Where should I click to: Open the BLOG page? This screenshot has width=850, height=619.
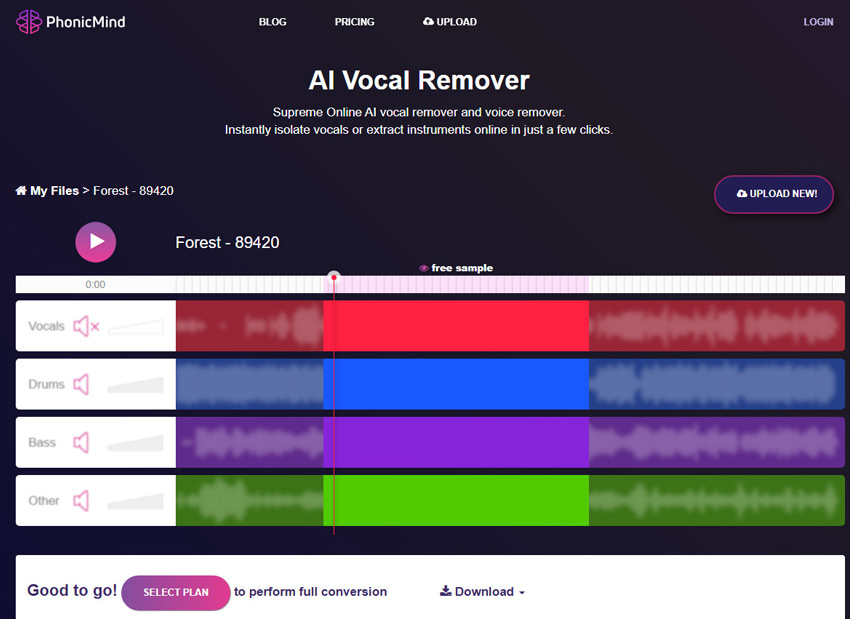pyautogui.click(x=273, y=22)
